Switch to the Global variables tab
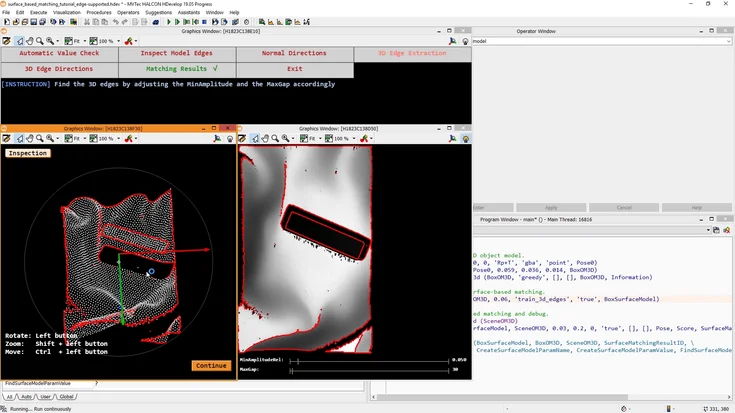The height and width of the screenshot is (413, 735). (67, 396)
